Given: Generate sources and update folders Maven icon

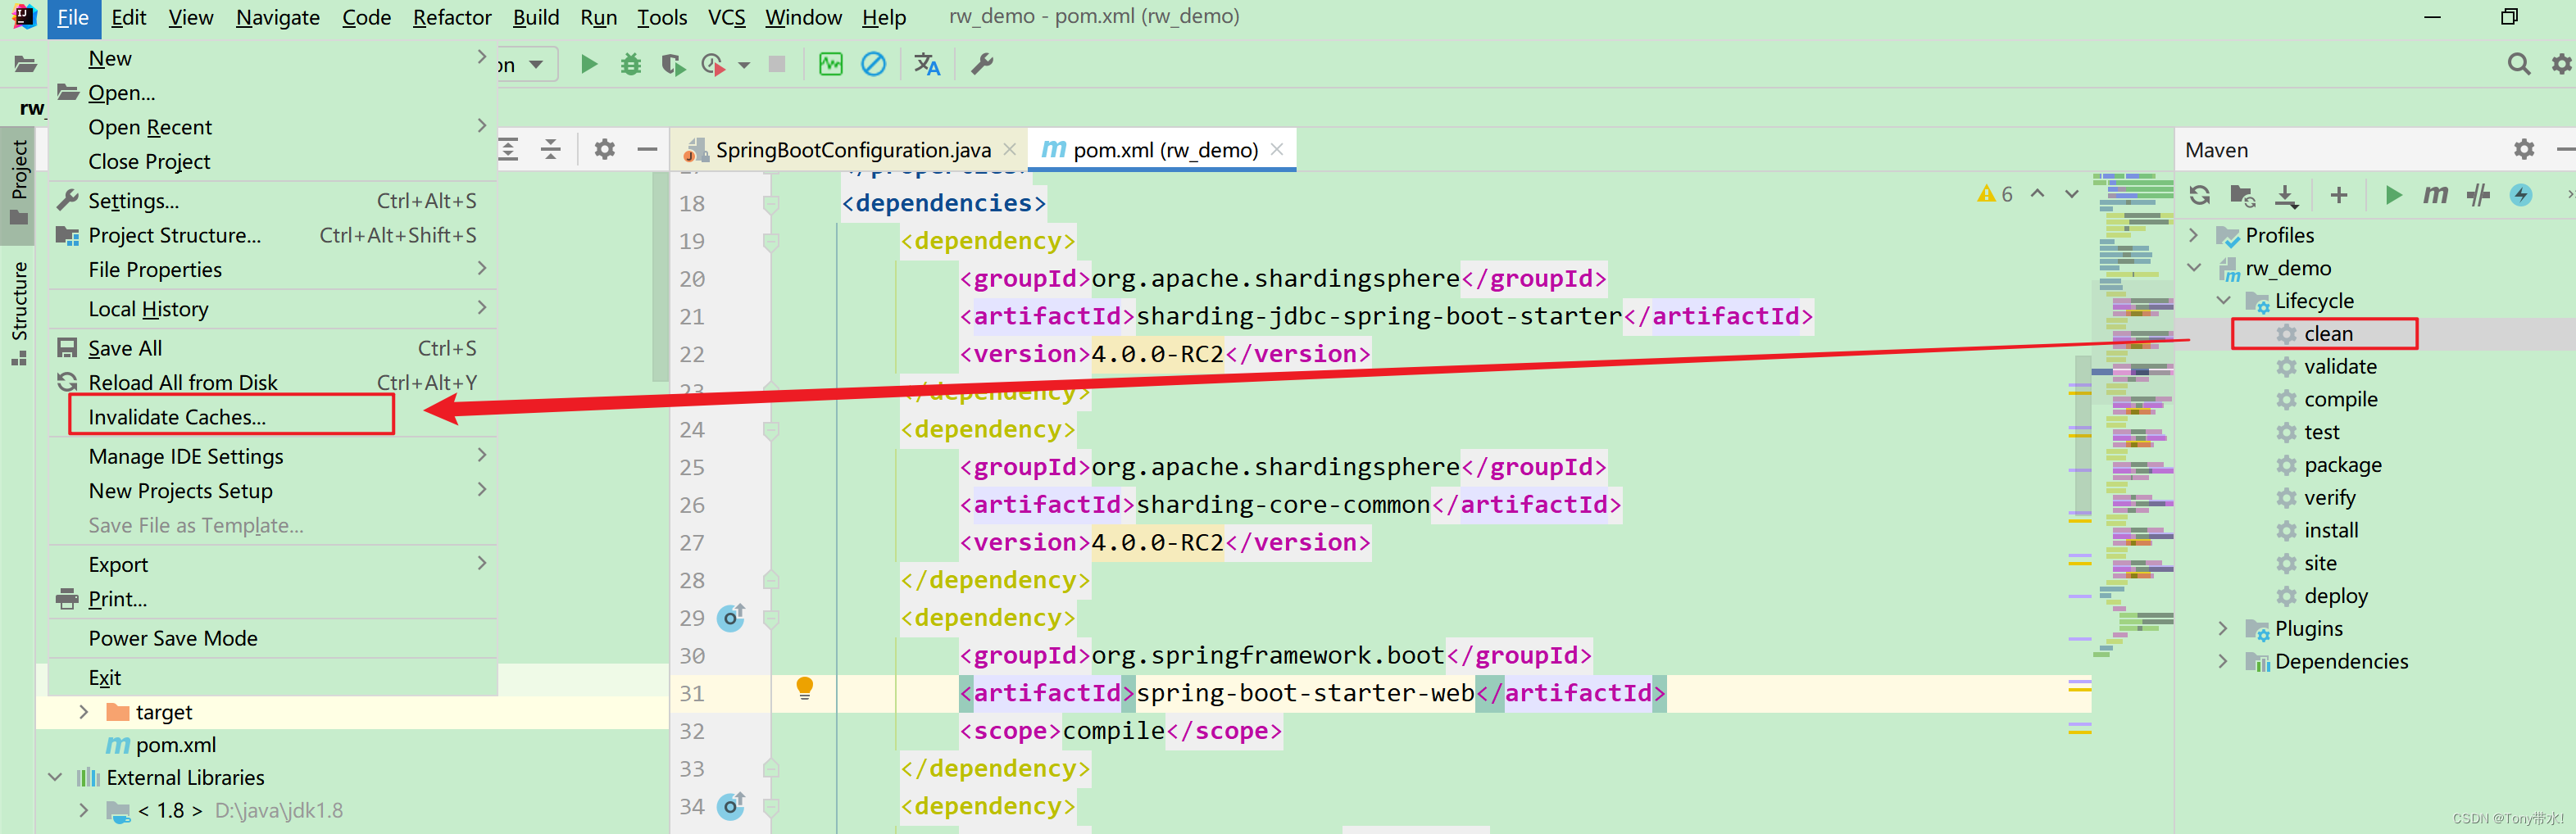Looking at the screenshot, I should tap(2242, 195).
